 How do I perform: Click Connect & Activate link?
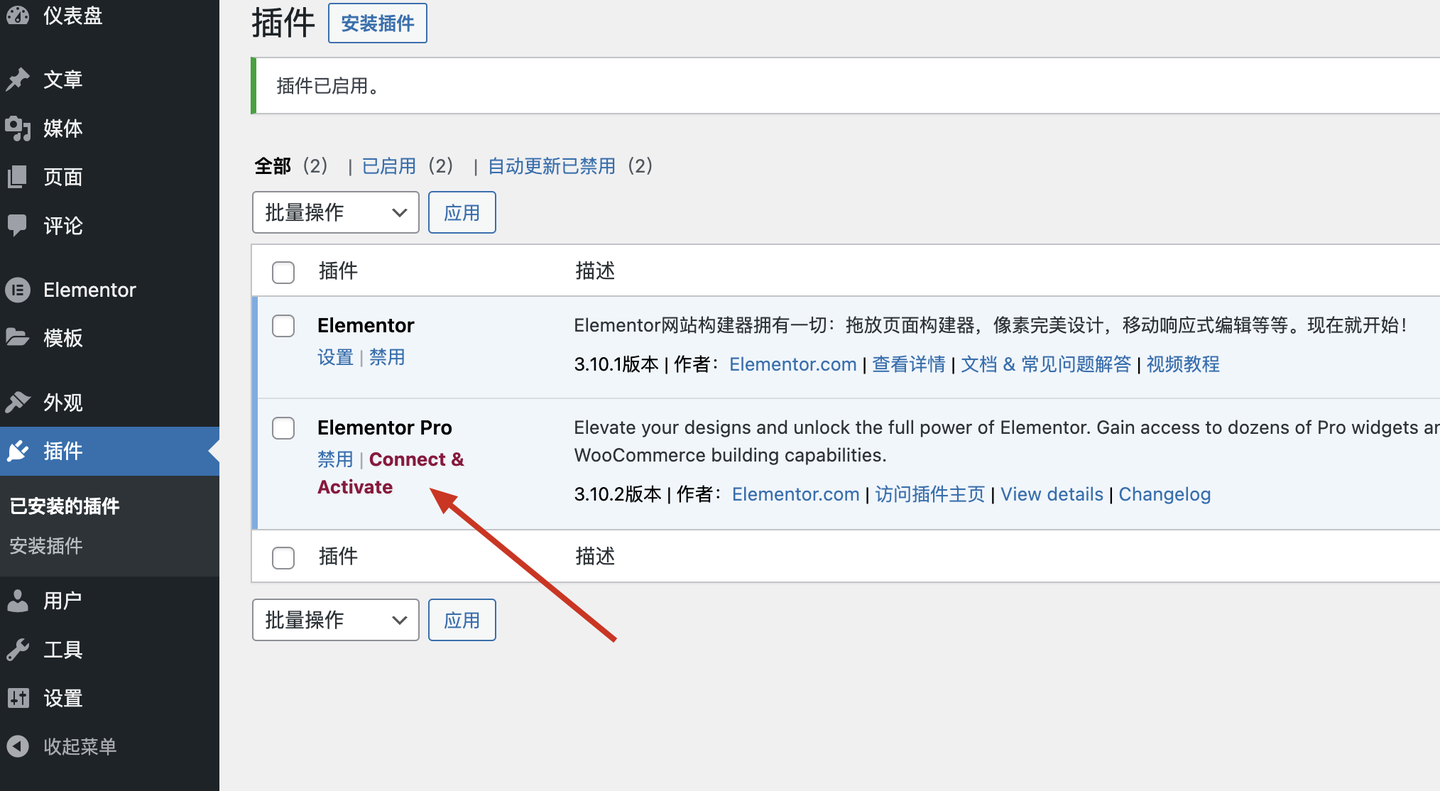pyautogui.click(x=391, y=473)
